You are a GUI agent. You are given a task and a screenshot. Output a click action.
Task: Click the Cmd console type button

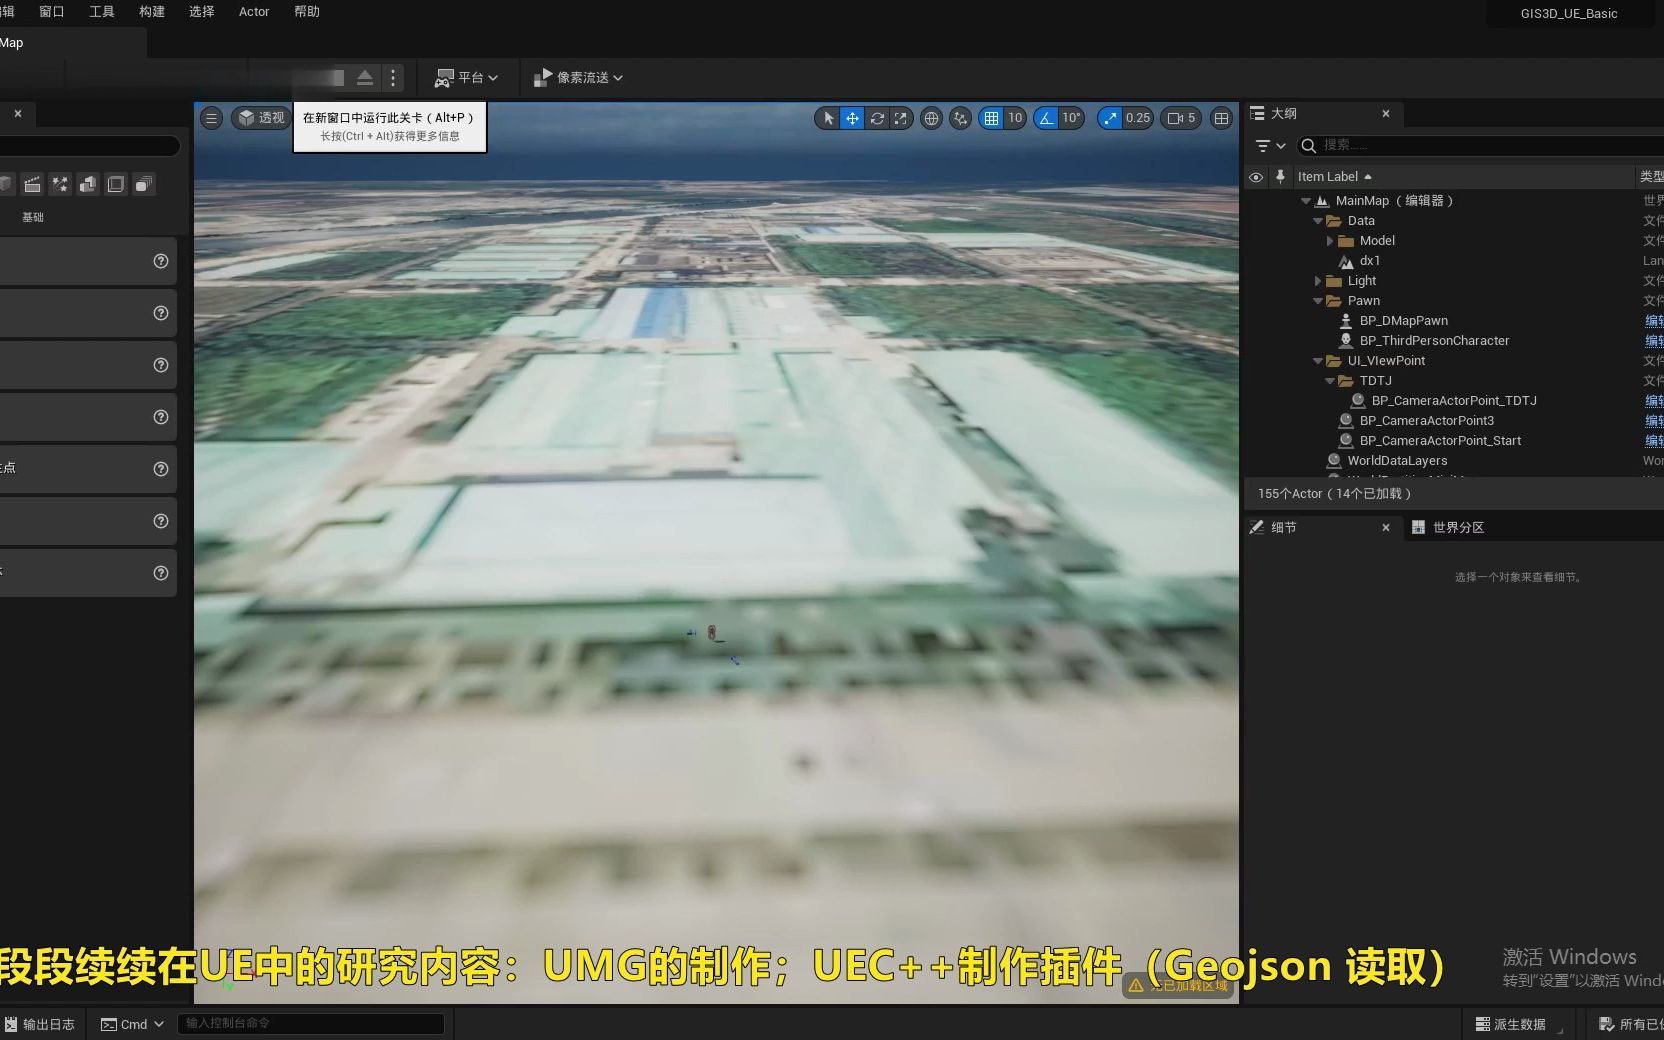pyautogui.click(x=130, y=1024)
